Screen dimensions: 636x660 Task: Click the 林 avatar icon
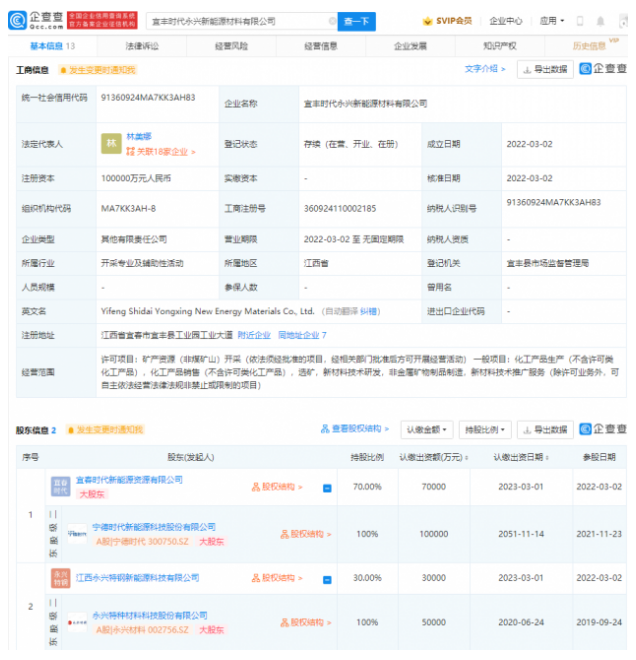pyautogui.click(x=111, y=144)
